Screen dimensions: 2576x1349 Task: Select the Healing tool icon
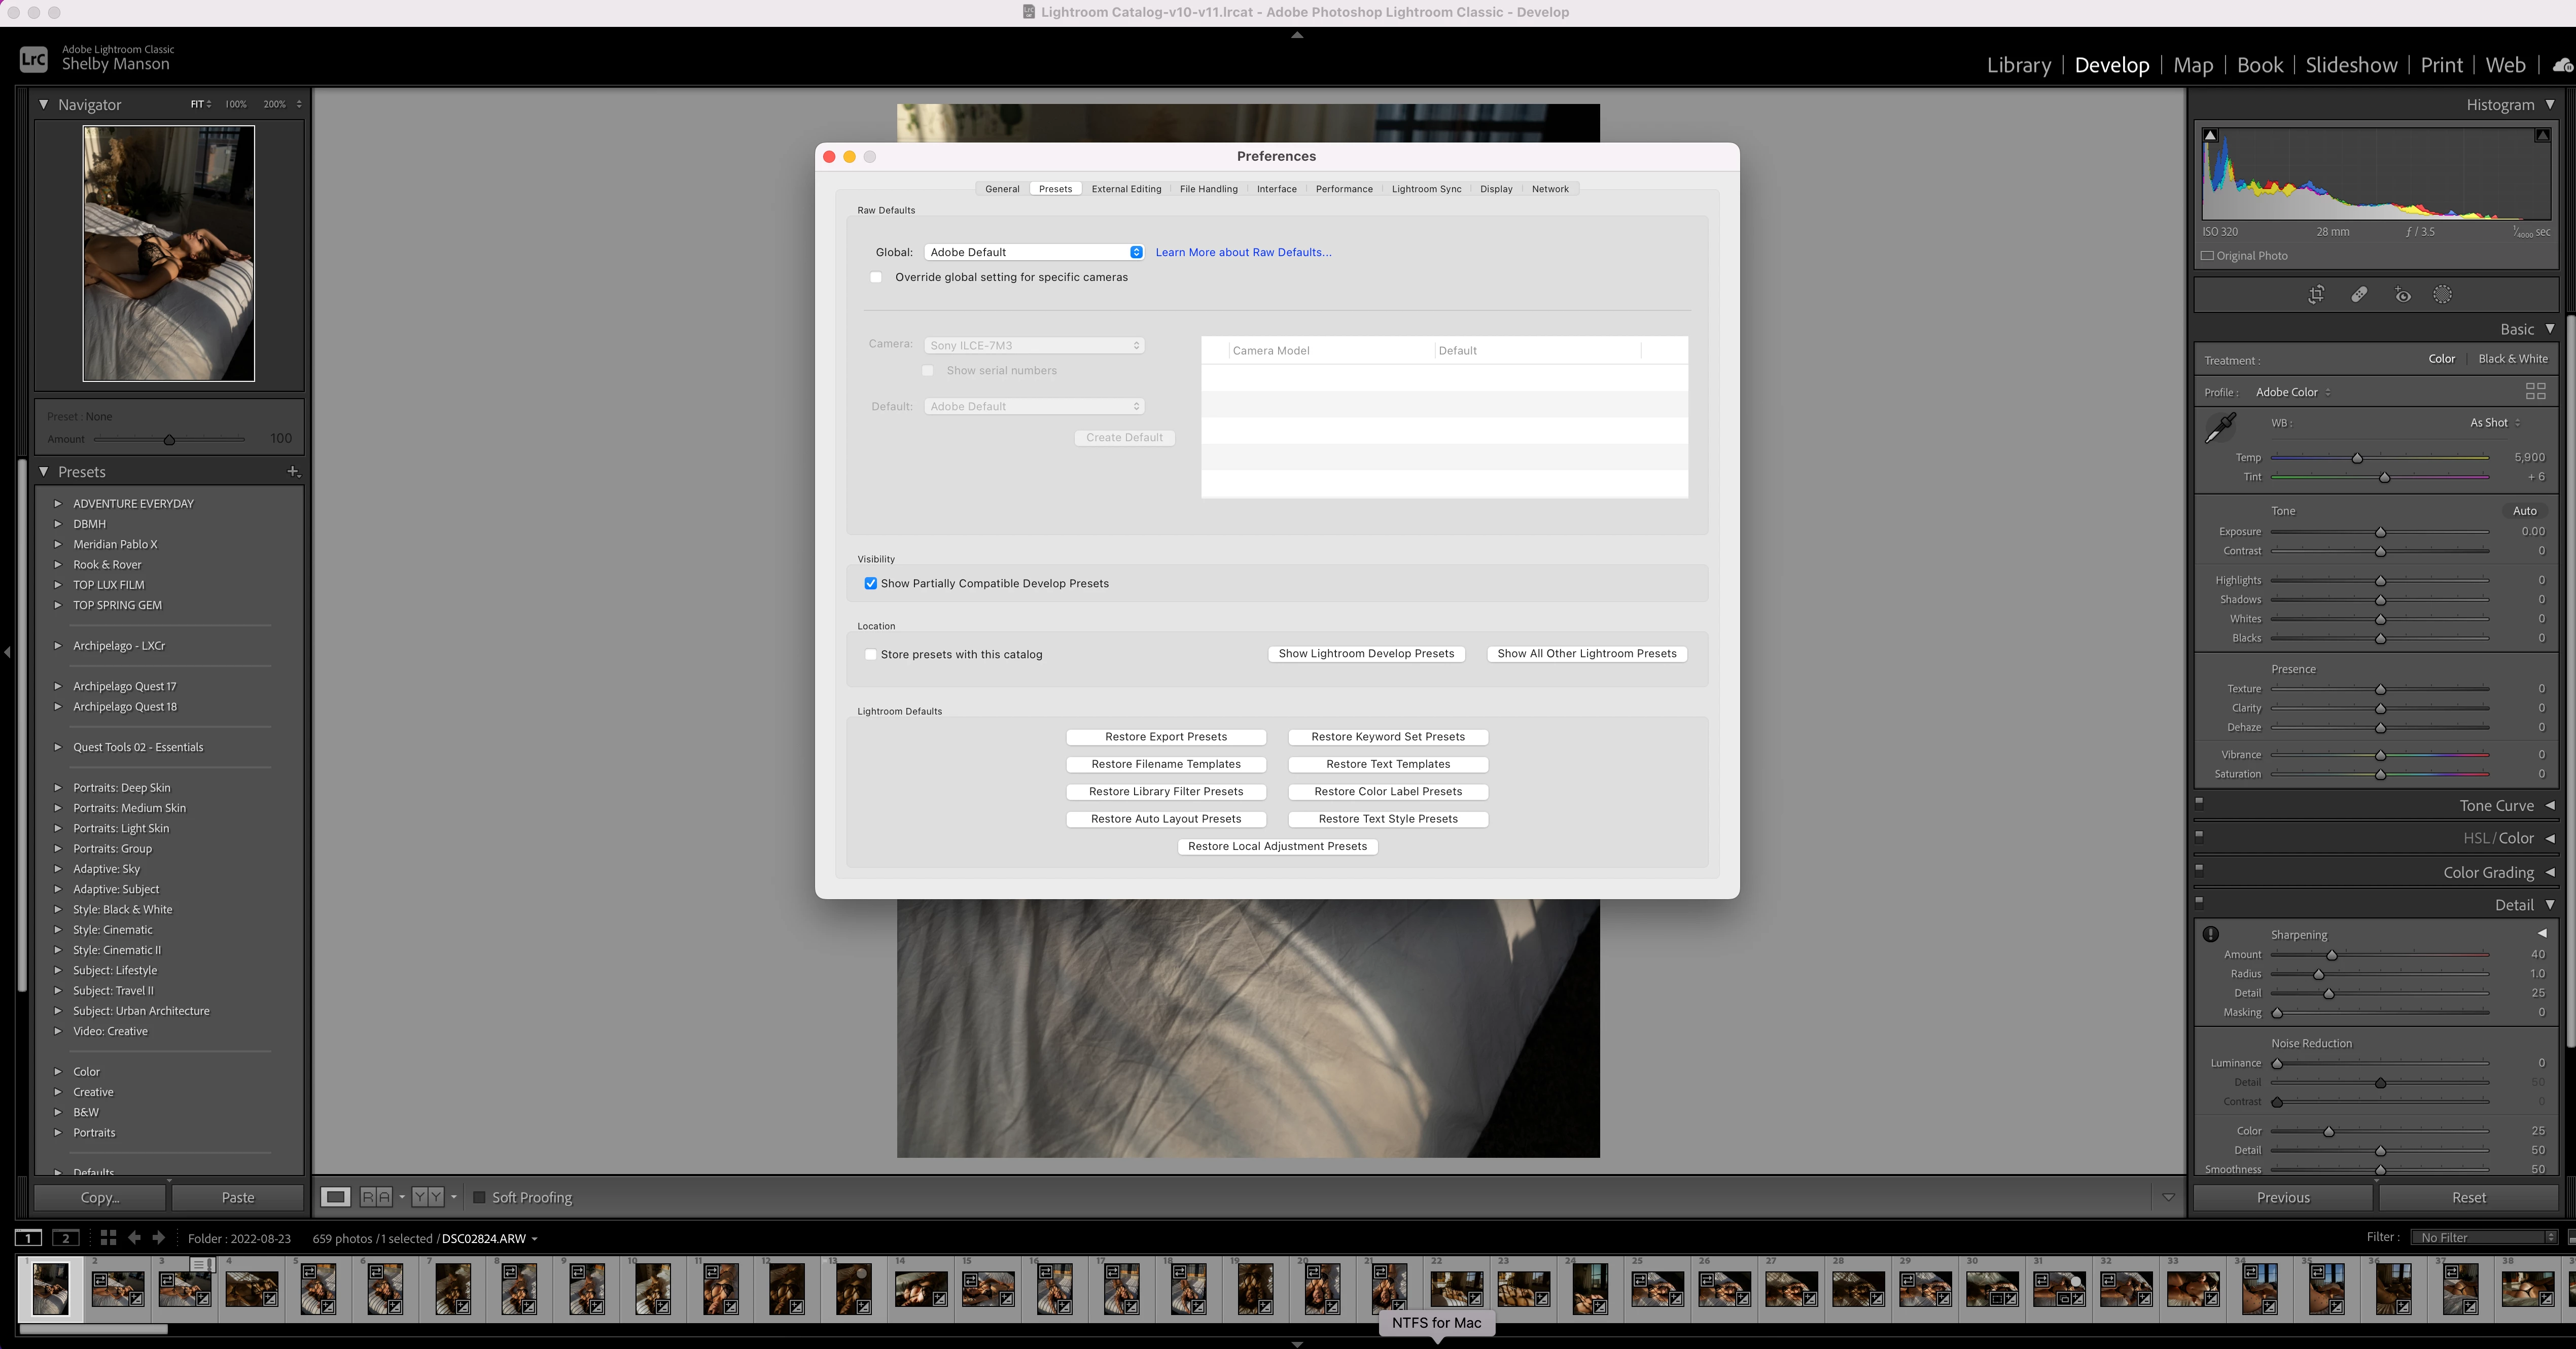click(x=2359, y=295)
